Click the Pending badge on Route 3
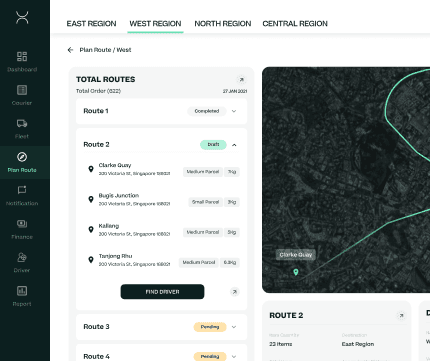The image size is (430, 361). pos(210,327)
